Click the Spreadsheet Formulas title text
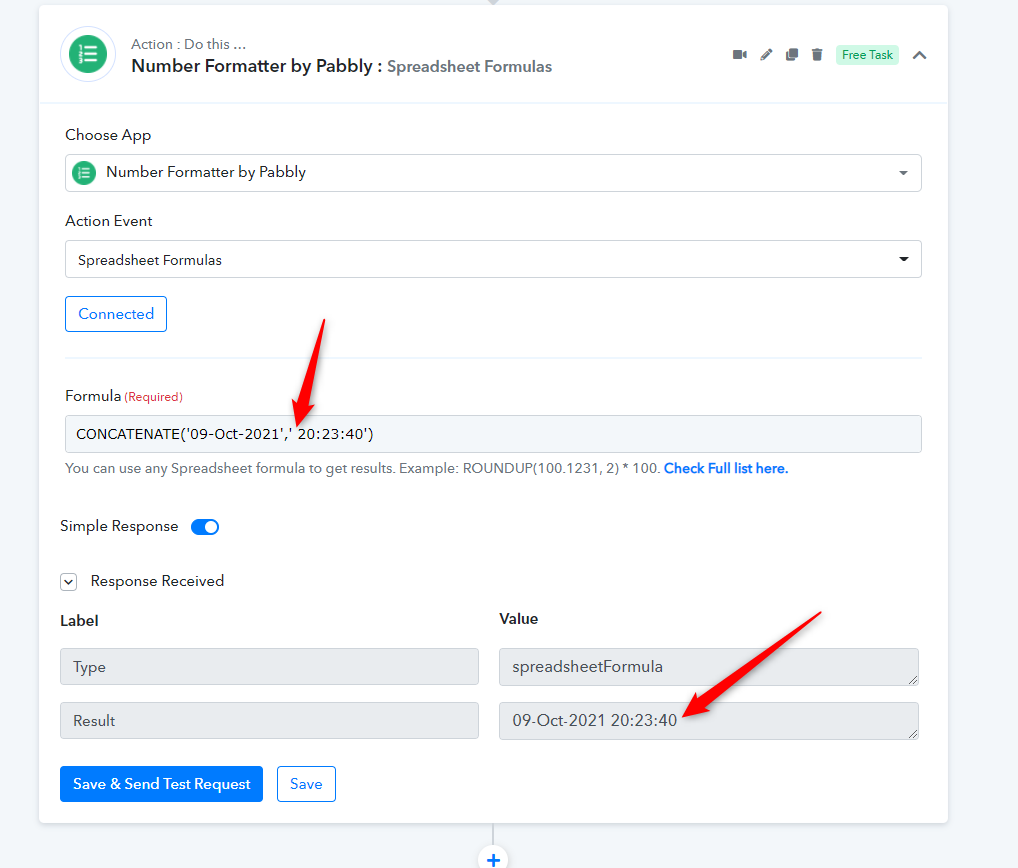The width and height of the screenshot is (1018, 868). coord(469,67)
